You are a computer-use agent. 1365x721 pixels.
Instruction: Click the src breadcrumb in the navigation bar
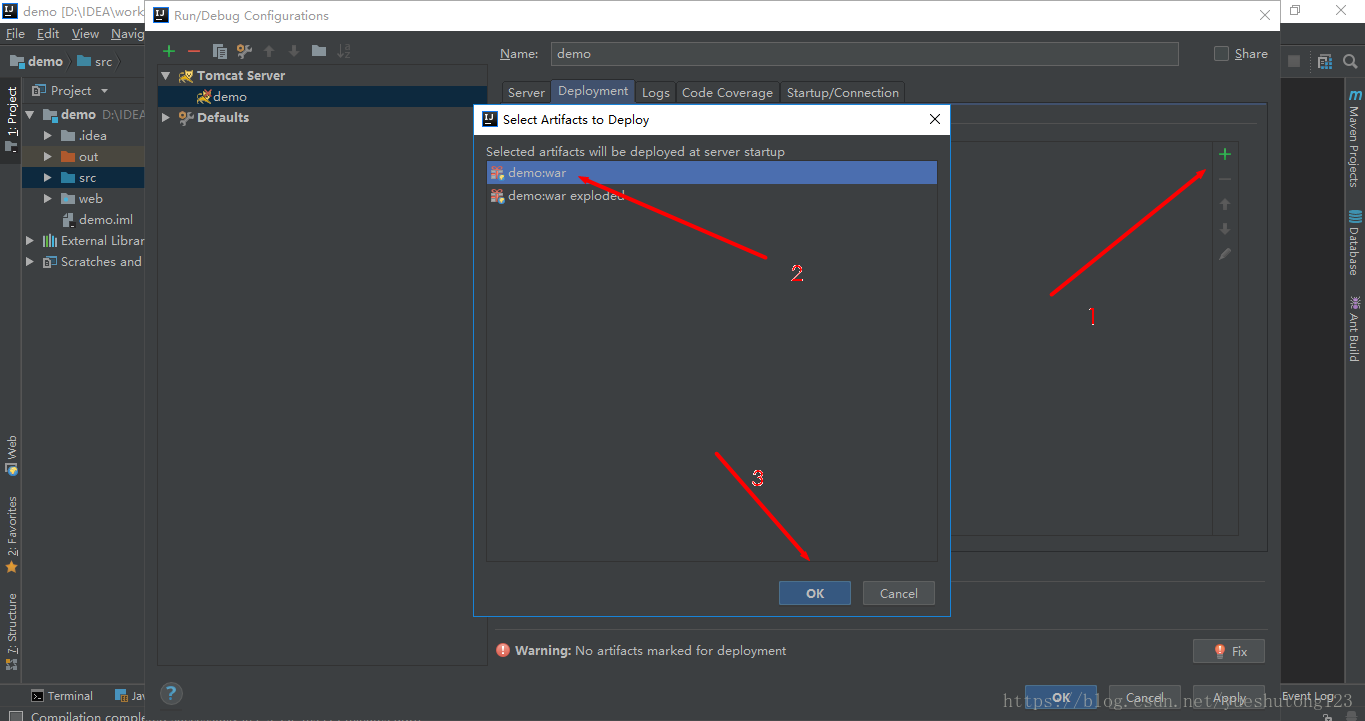click(x=95, y=61)
